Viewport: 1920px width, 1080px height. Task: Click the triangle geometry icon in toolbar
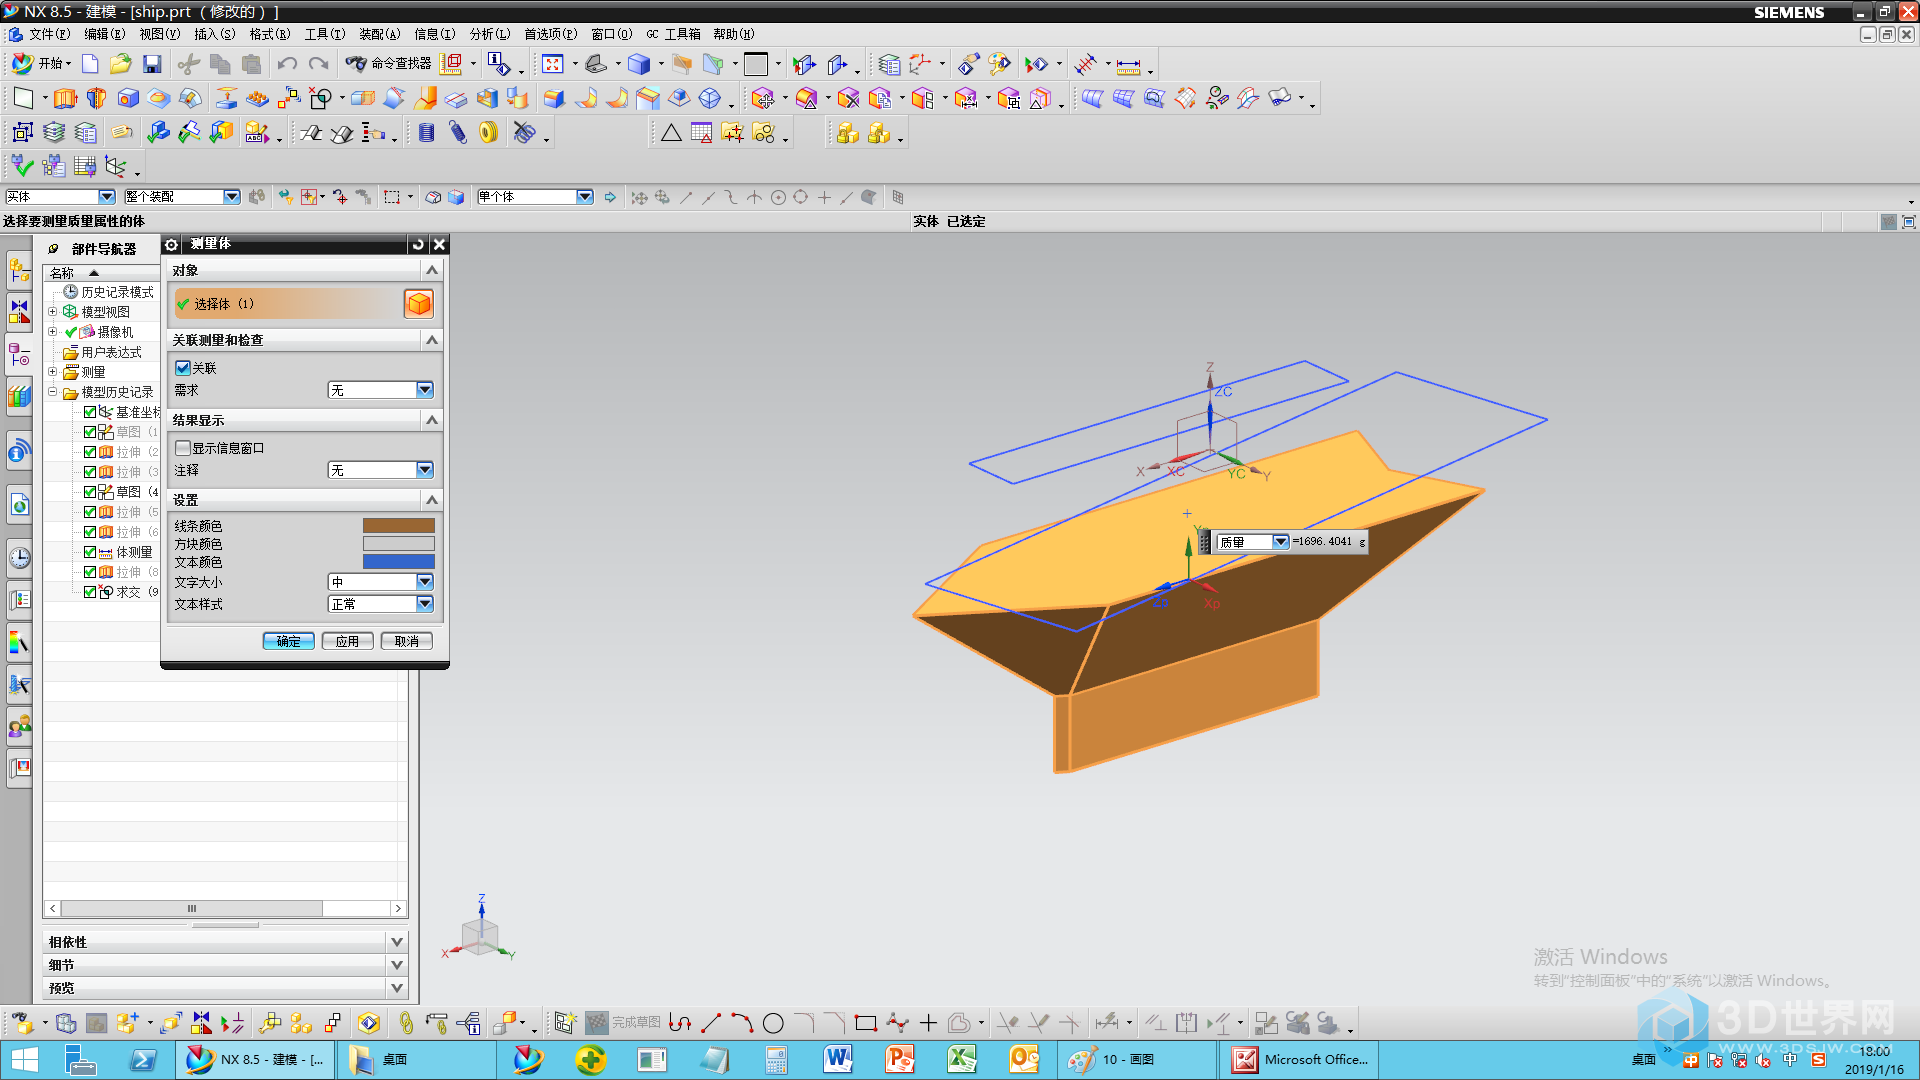click(x=671, y=132)
